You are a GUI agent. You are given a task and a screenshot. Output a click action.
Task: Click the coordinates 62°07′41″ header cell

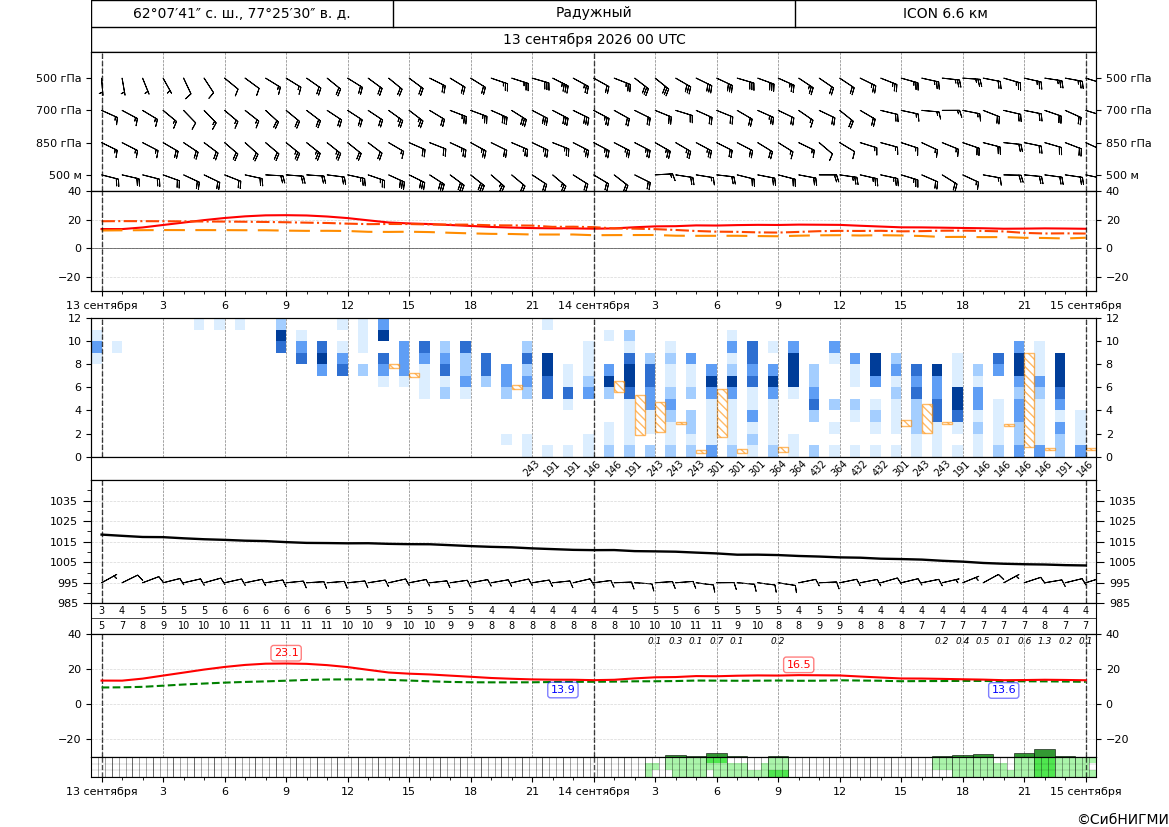coord(242,13)
